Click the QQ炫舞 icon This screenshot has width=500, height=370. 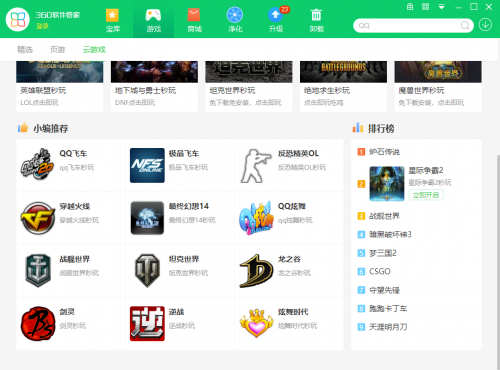(256, 218)
